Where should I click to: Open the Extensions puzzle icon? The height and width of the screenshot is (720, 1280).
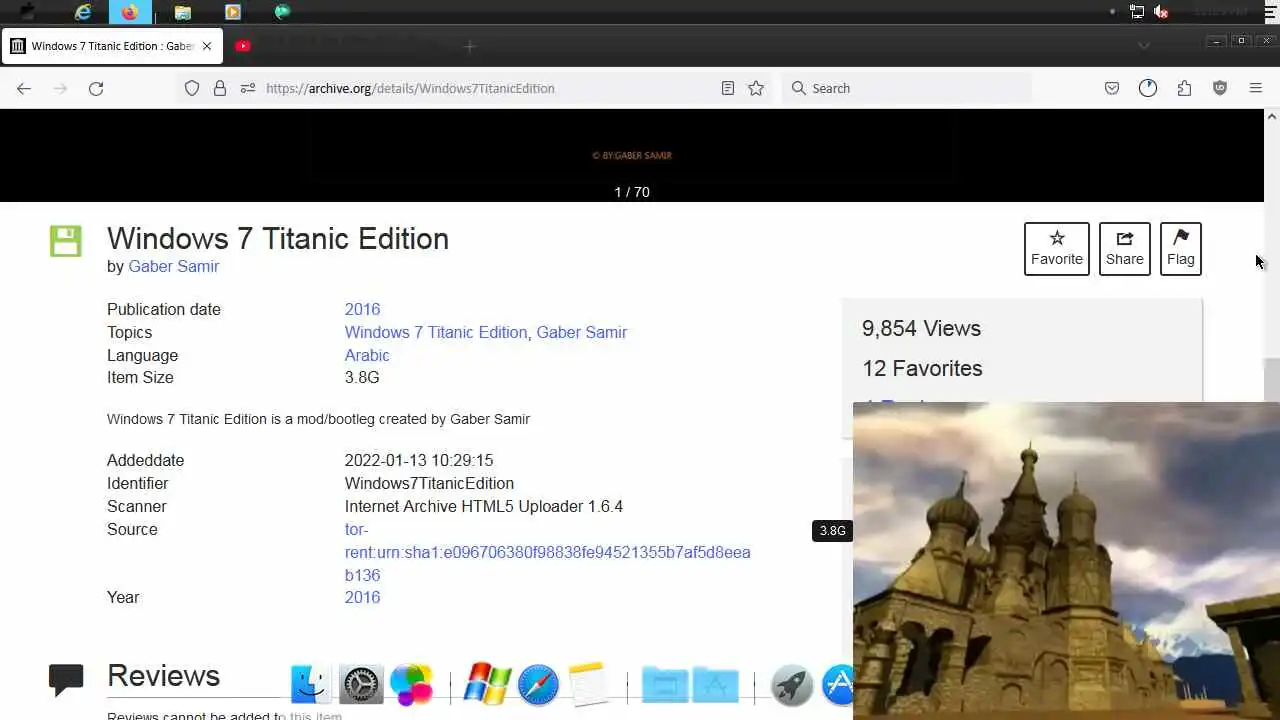(1184, 88)
